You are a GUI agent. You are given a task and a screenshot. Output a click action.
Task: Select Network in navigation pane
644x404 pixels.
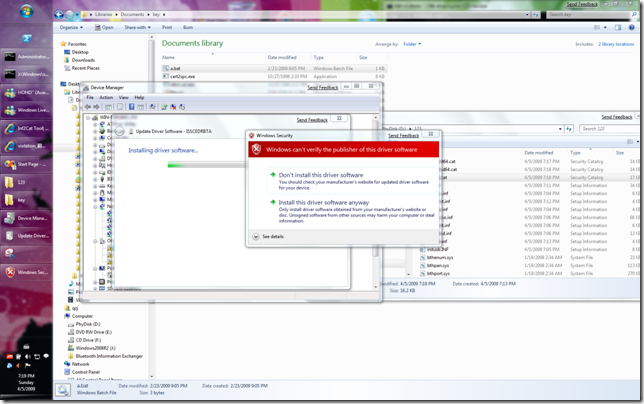pyautogui.click(x=76, y=364)
